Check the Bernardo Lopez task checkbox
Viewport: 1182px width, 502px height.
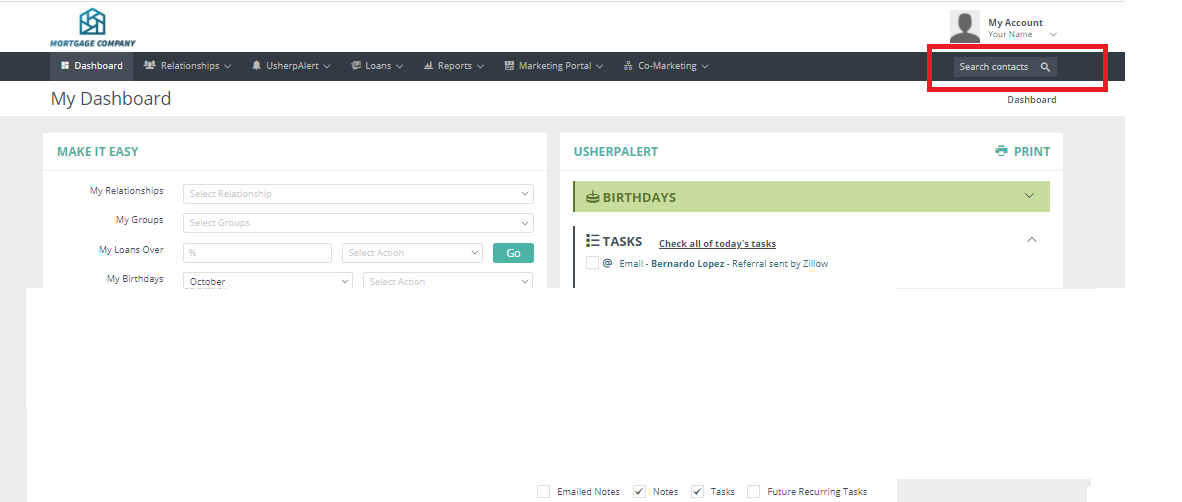pyautogui.click(x=592, y=263)
